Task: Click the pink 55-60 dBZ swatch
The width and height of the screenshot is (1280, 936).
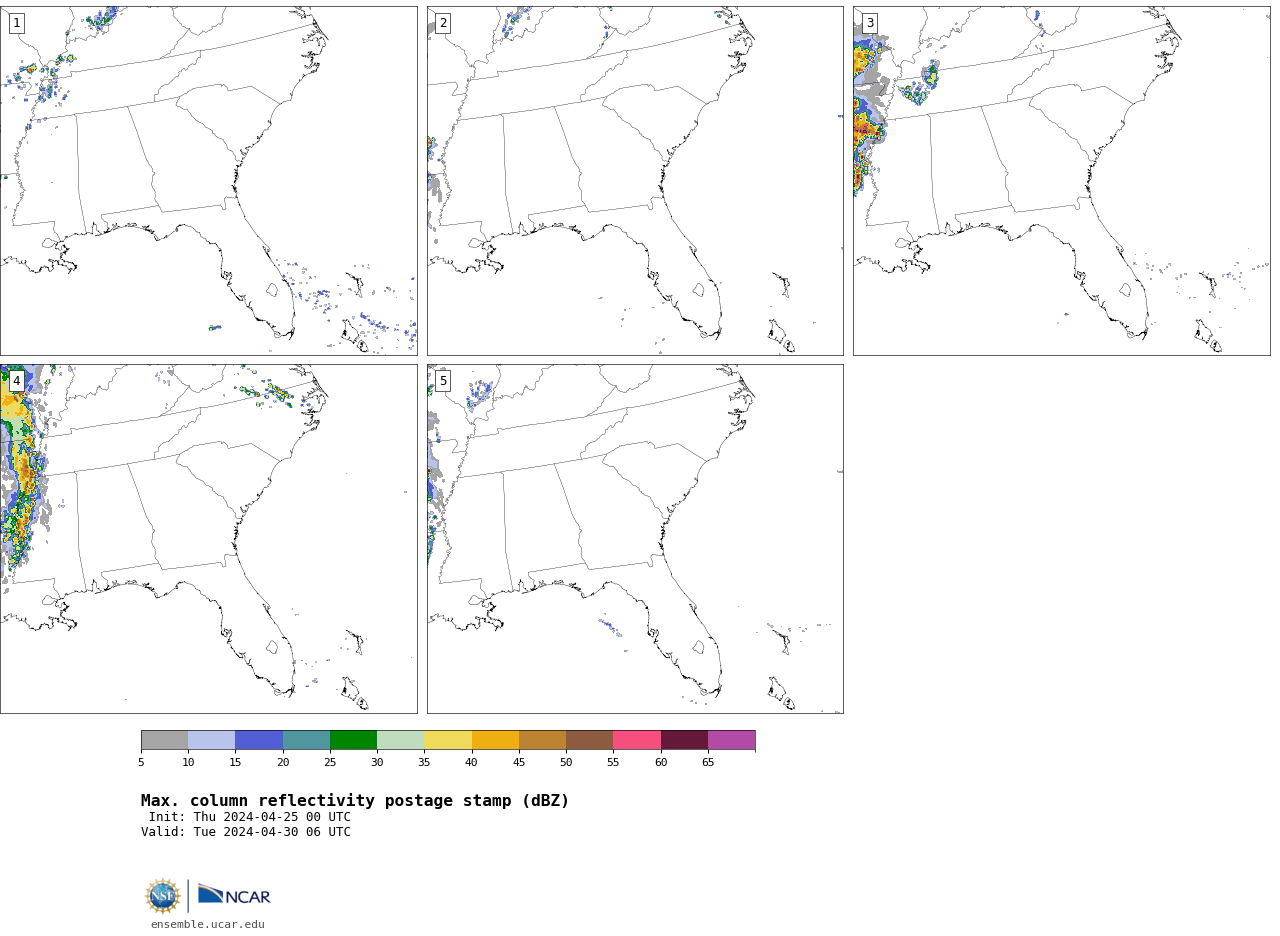Action: click(637, 740)
